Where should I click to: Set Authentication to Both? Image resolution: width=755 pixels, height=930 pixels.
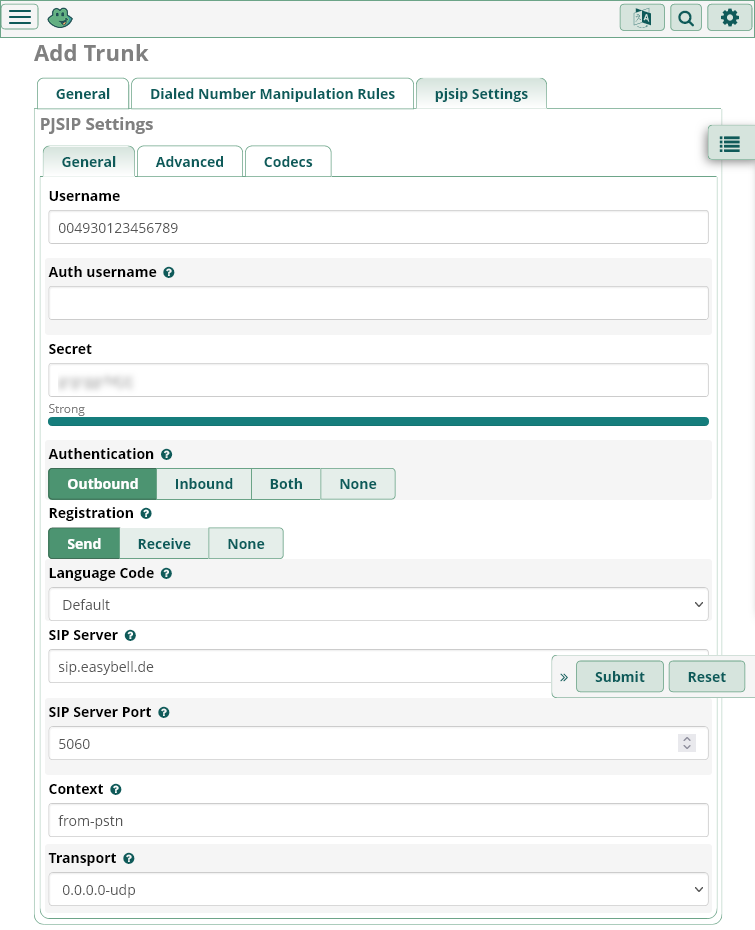tap(286, 484)
